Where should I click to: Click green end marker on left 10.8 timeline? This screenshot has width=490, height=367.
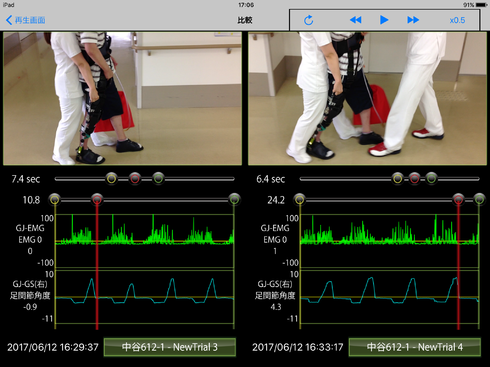(235, 200)
